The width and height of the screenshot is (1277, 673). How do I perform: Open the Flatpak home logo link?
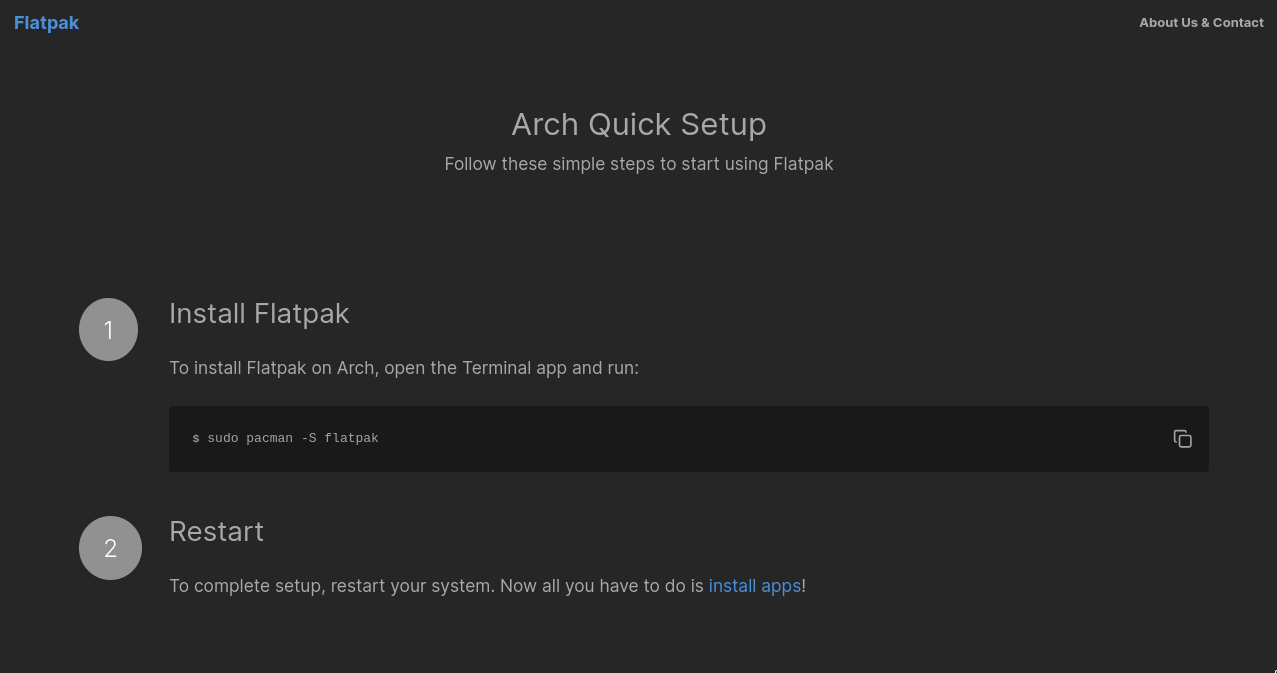click(x=46, y=23)
